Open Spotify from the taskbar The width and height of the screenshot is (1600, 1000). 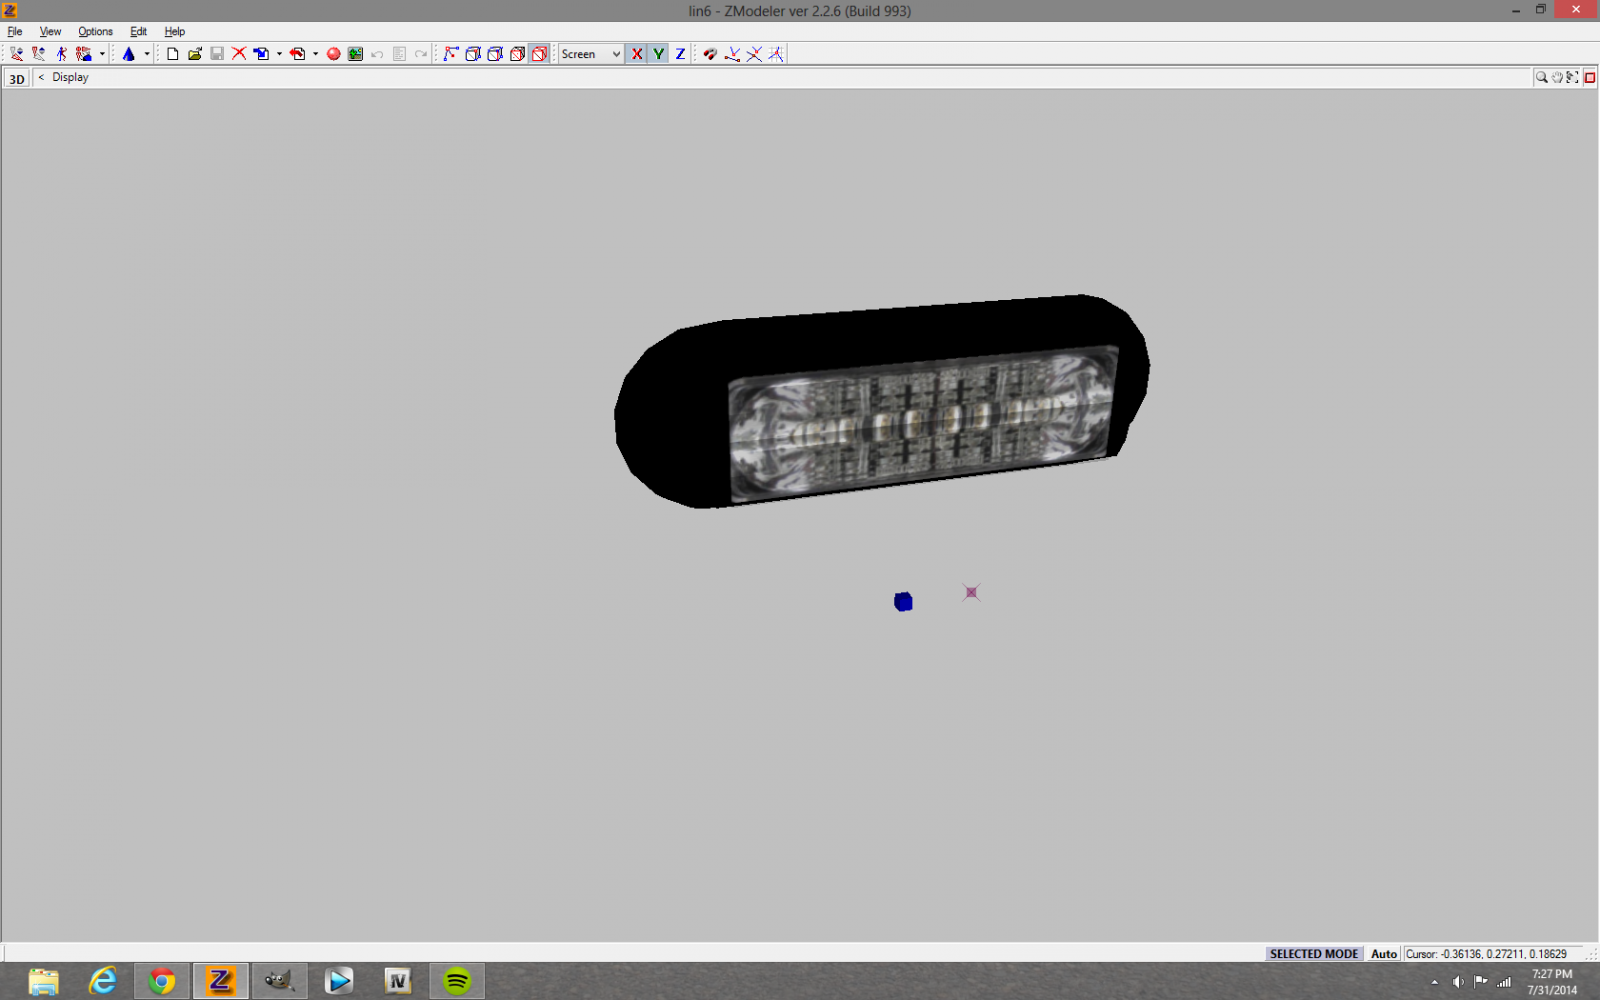tap(457, 981)
